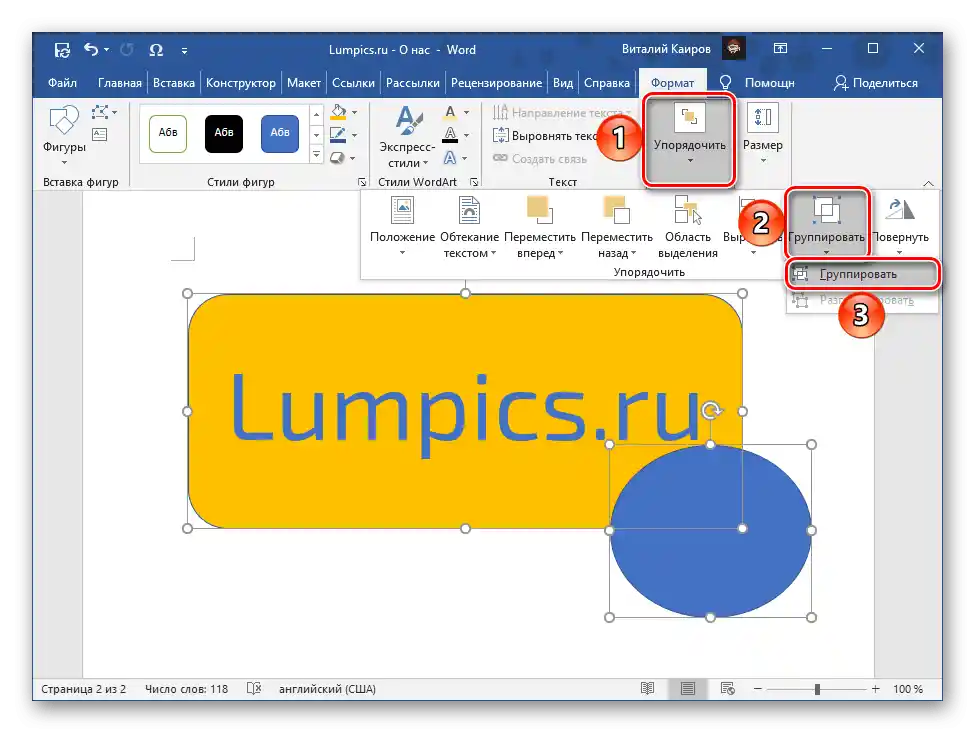Click the proofing check icon
Viewport: 975px width, 733px height.
pos(254,688)
